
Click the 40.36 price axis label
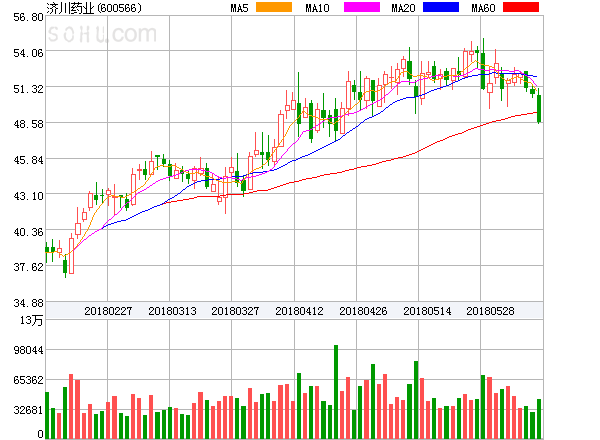[28, 232]
